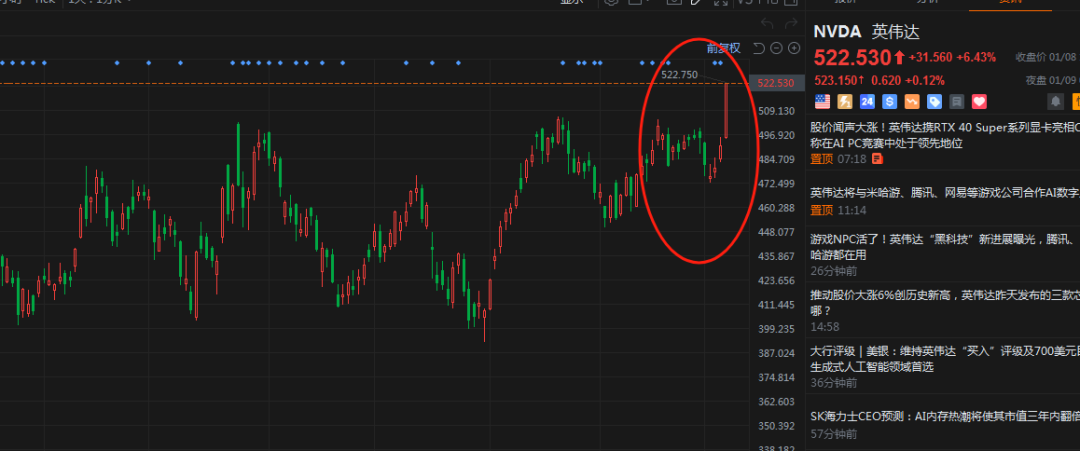Viewport: 1080px width, 451px height.
Task: Click the document icon next to 07:18
Action: point(877,159)
